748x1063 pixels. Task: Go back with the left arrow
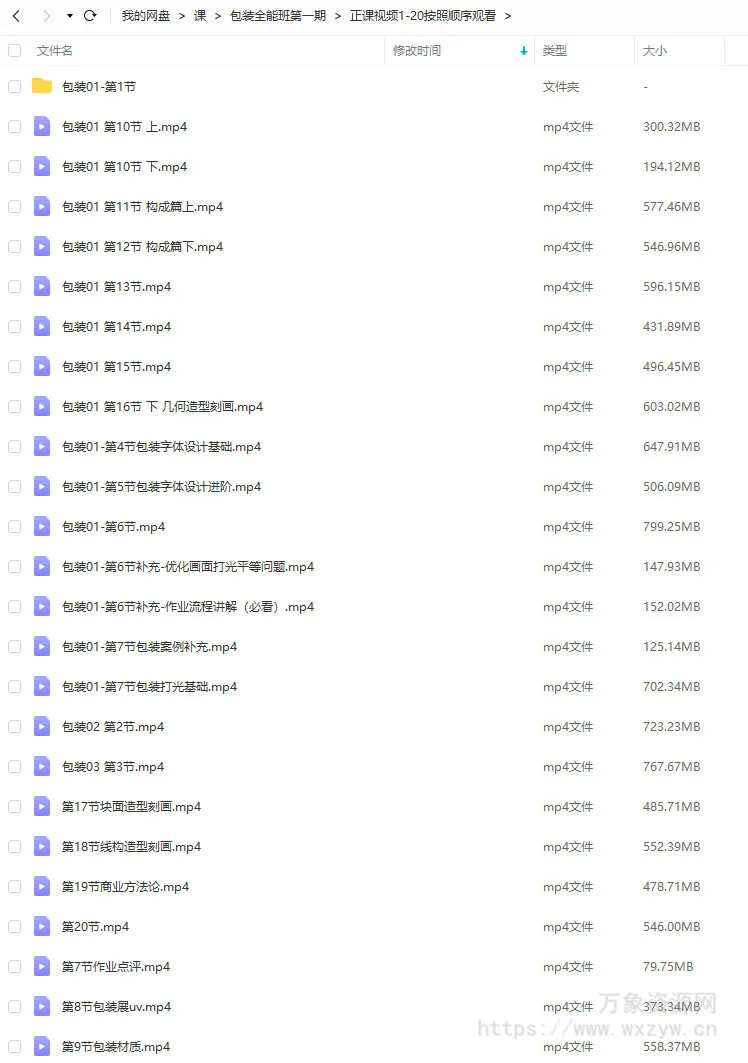tap(16, 16)
